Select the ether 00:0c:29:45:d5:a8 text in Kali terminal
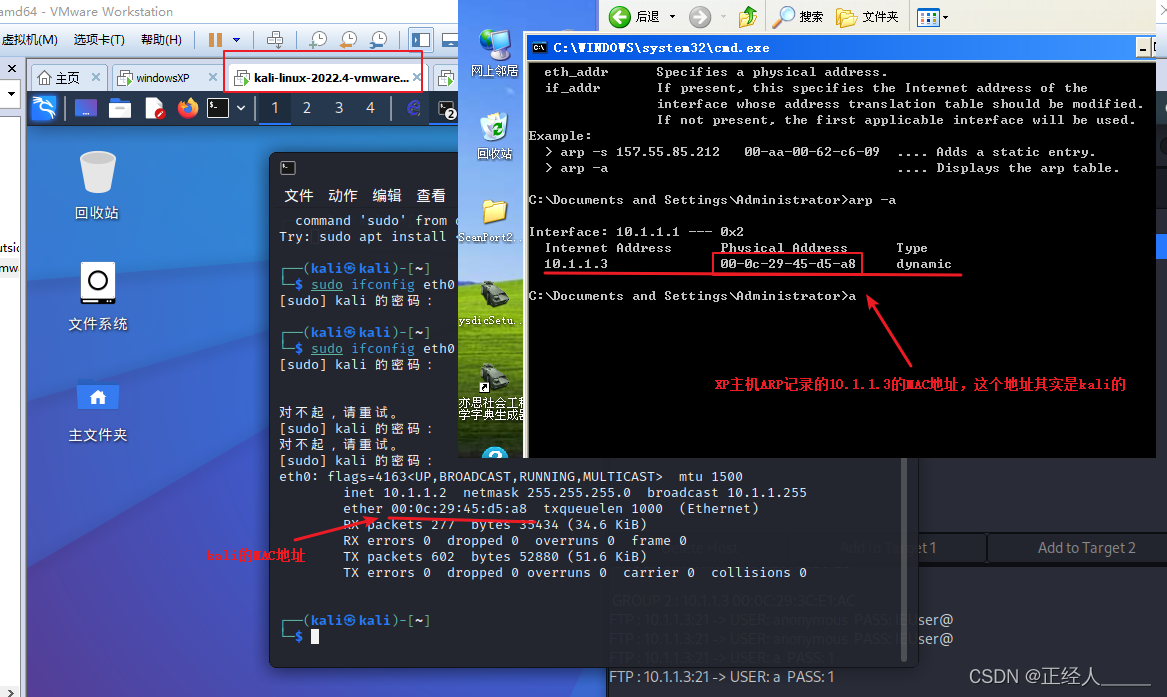The height and width of the screenshot is (697, 1167). [435, 509]
